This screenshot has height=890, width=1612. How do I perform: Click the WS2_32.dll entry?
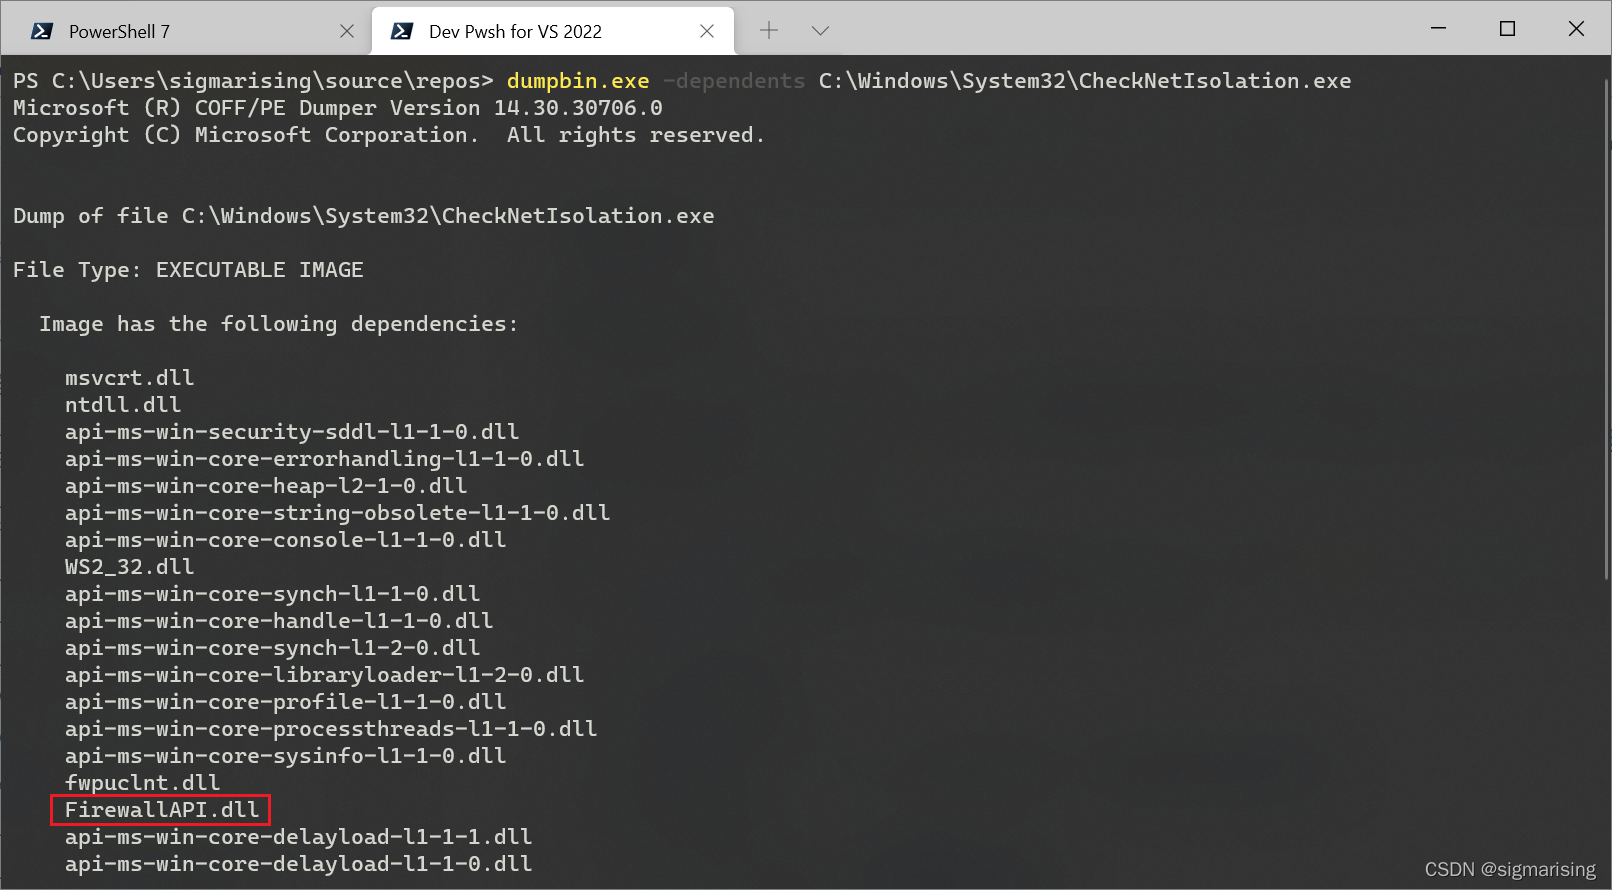tap(130, 567)
